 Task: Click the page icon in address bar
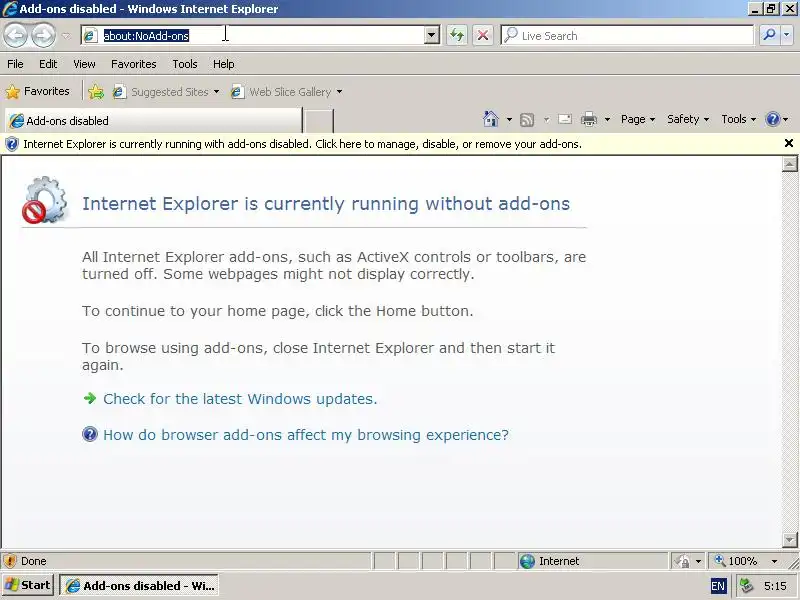90,35
